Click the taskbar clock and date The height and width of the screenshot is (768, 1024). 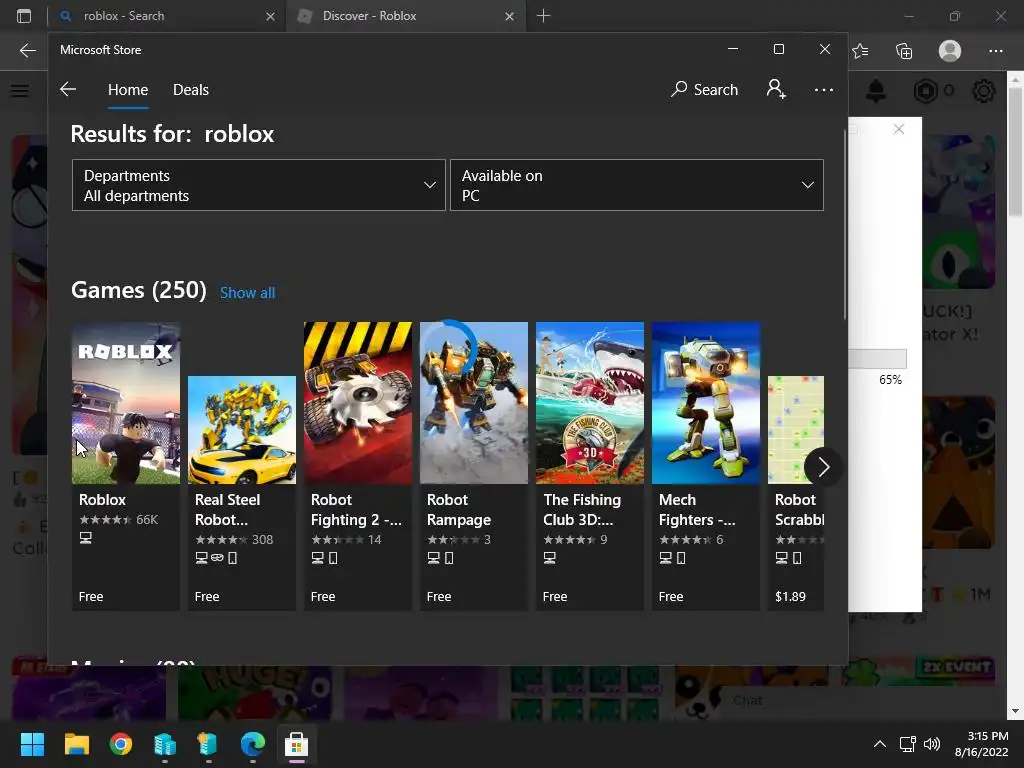(982, 744)
